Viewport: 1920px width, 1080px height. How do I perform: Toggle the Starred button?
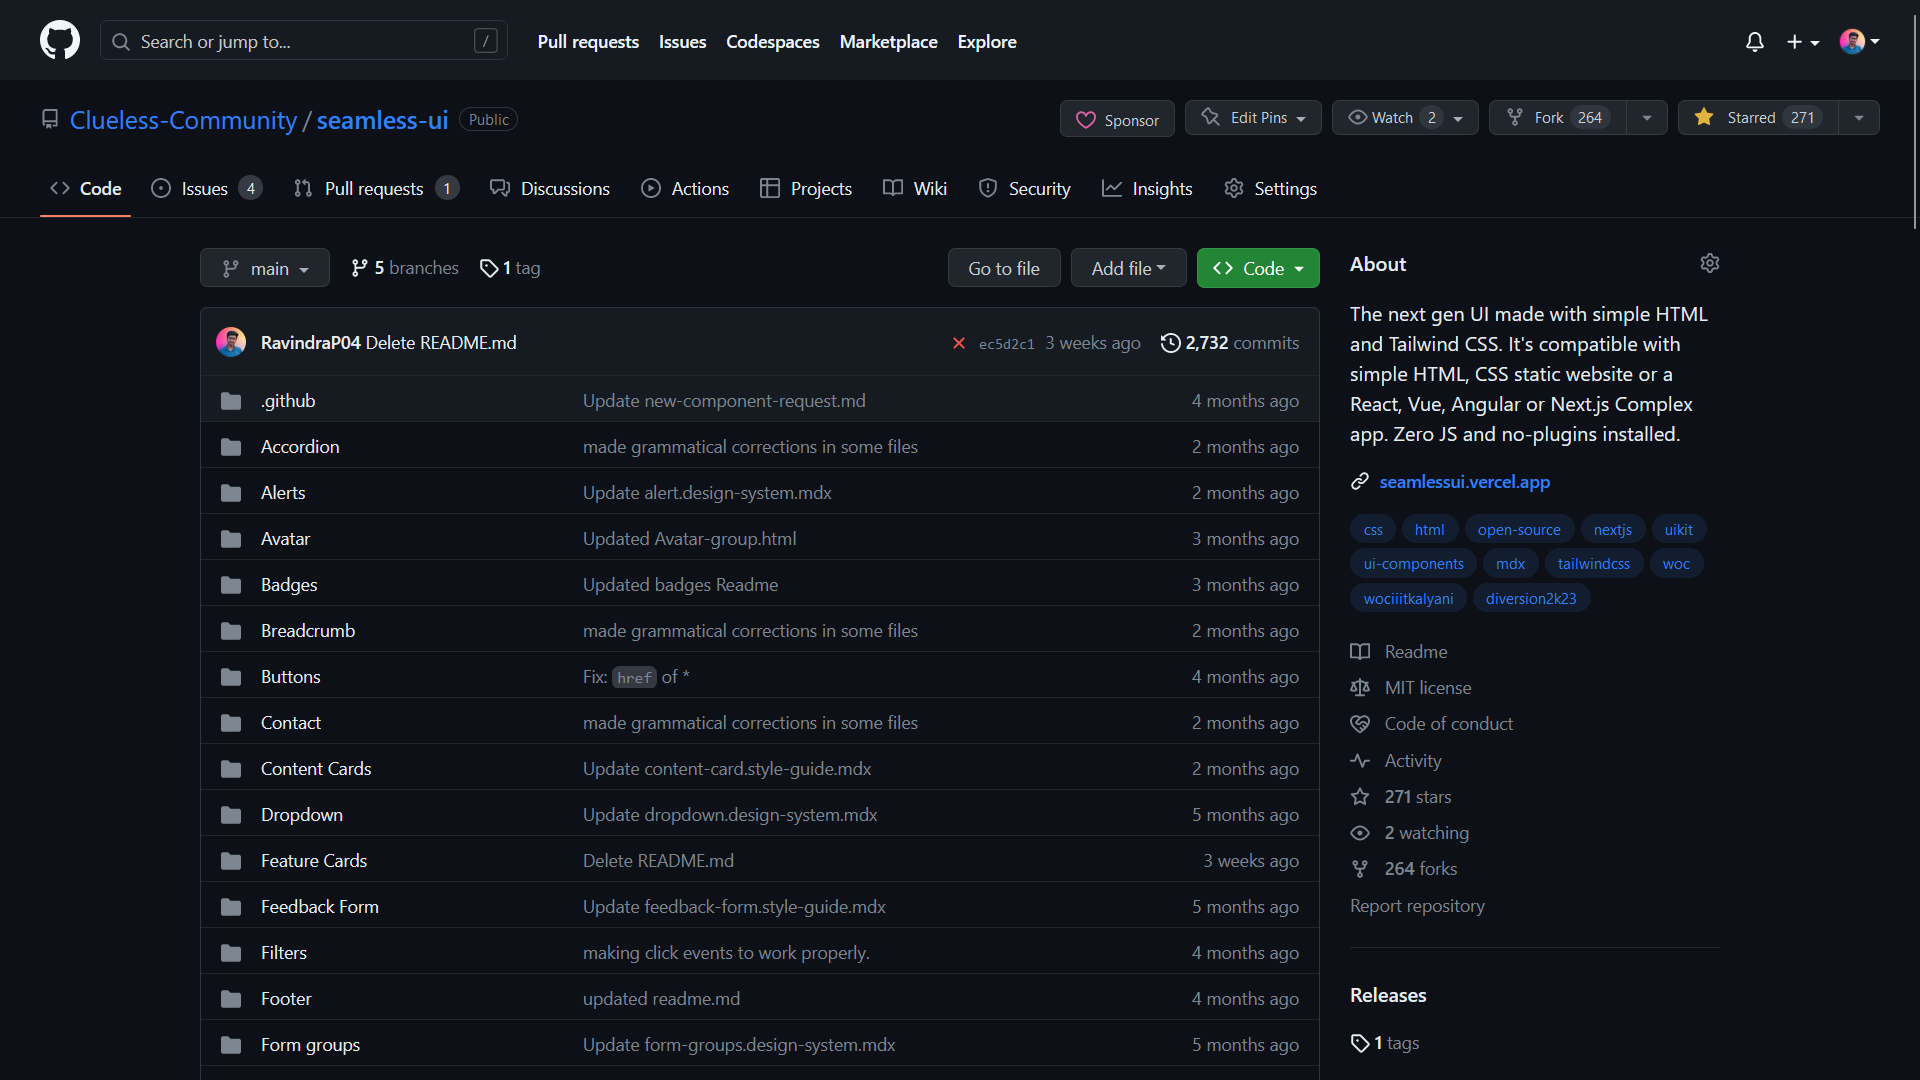[1758, 118]
